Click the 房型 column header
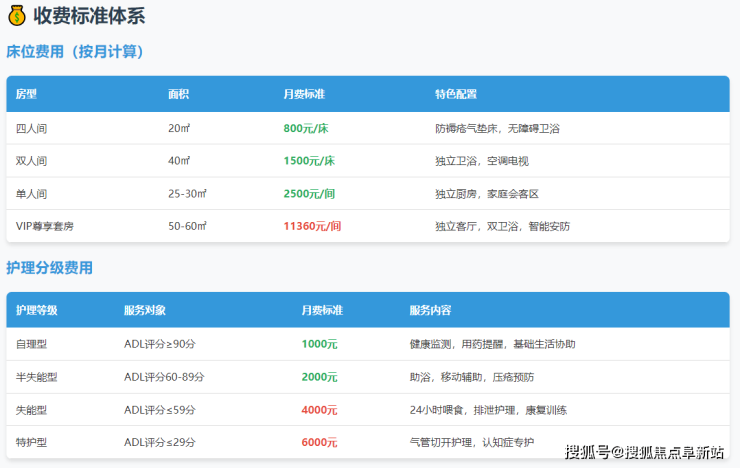740x468 pixels. (27, 94)
